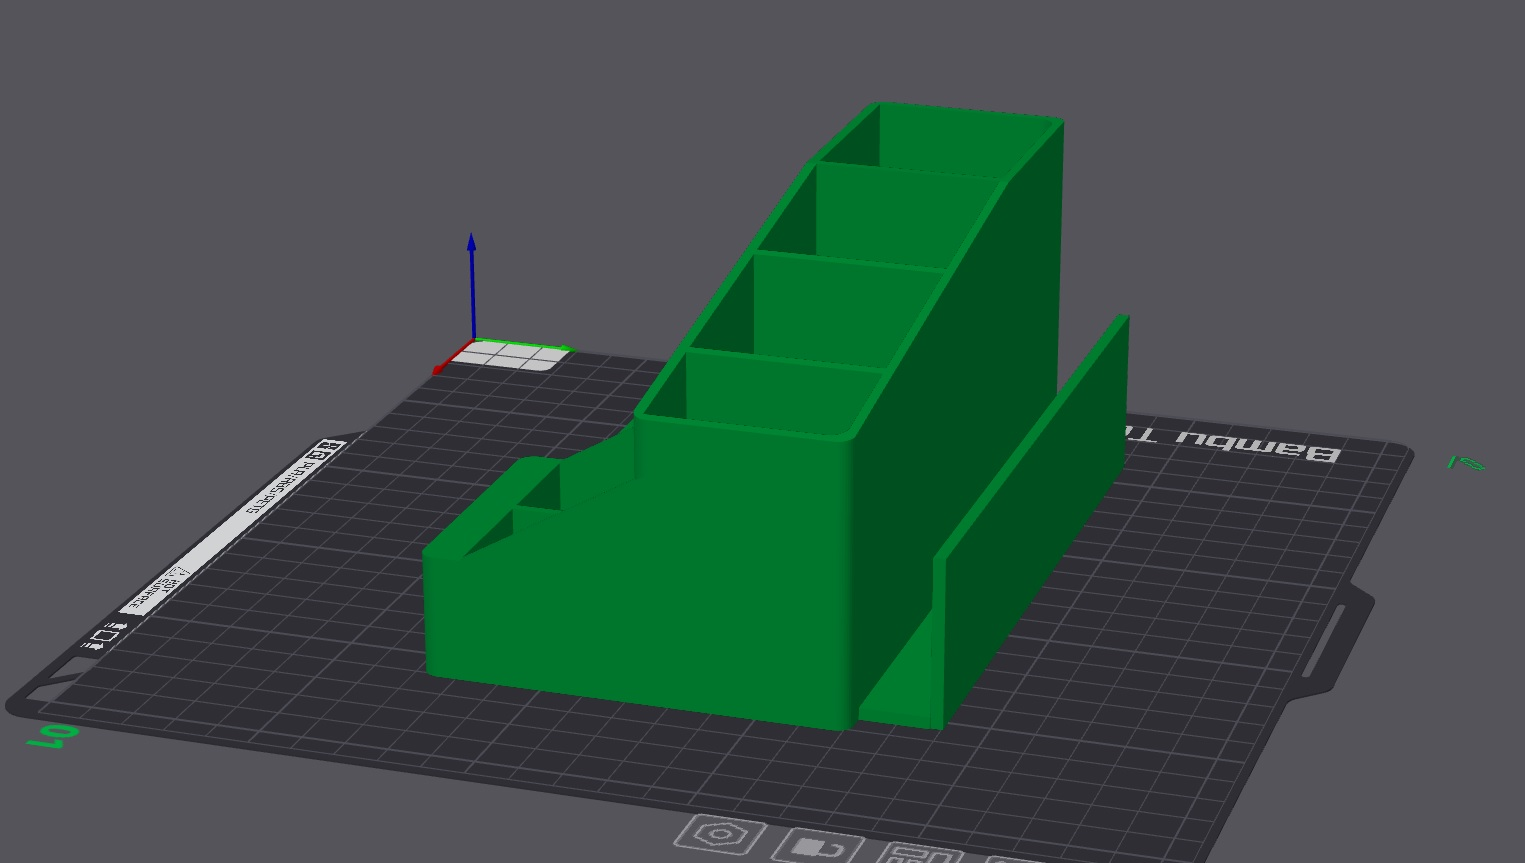Click the green plate number 07 label
Image resolution: width=1525 pixels, height=863 pixels.
point(50,737)
